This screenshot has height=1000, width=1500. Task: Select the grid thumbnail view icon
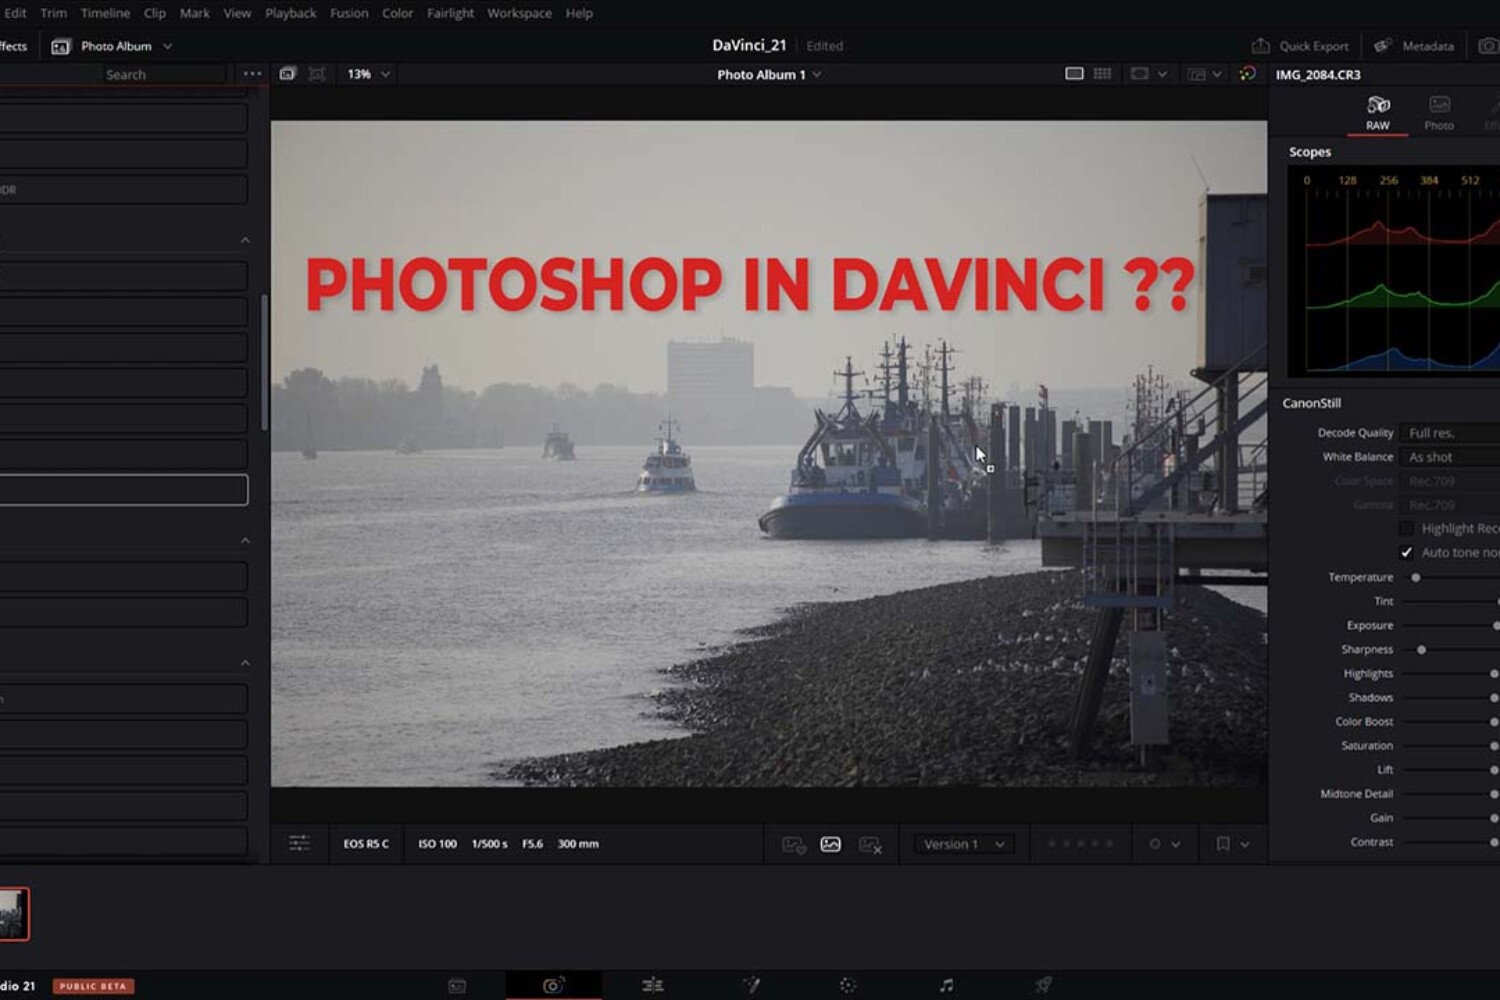pos(1102,74)
